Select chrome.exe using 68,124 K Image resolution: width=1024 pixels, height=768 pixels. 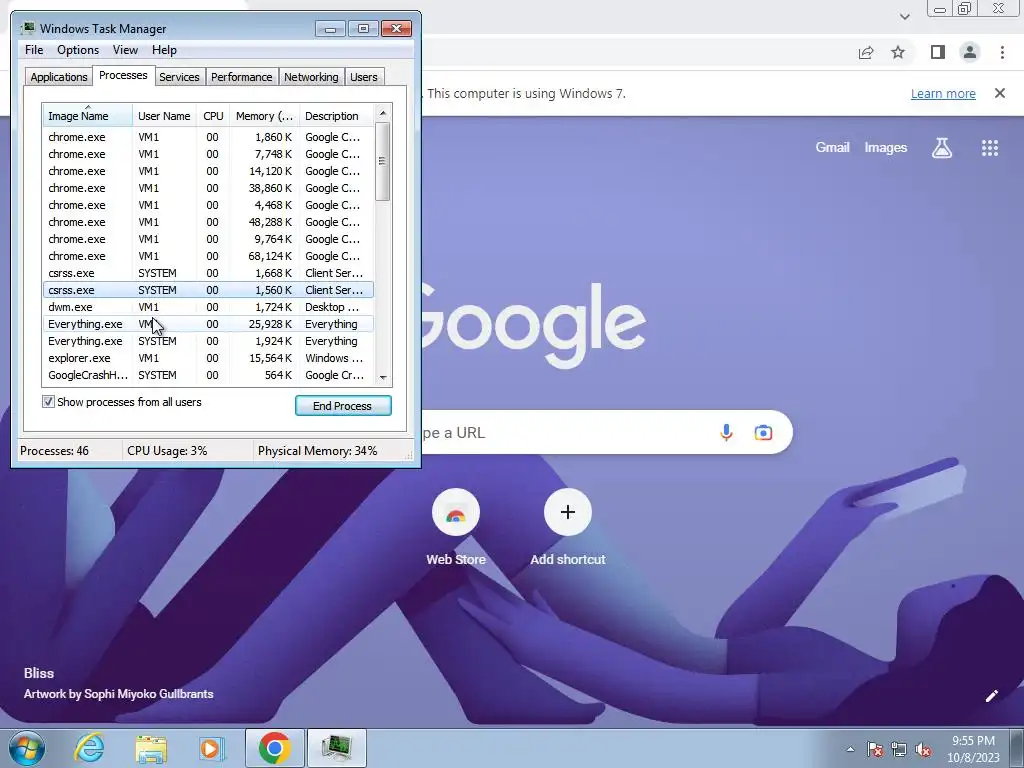(x=208, y=256)
